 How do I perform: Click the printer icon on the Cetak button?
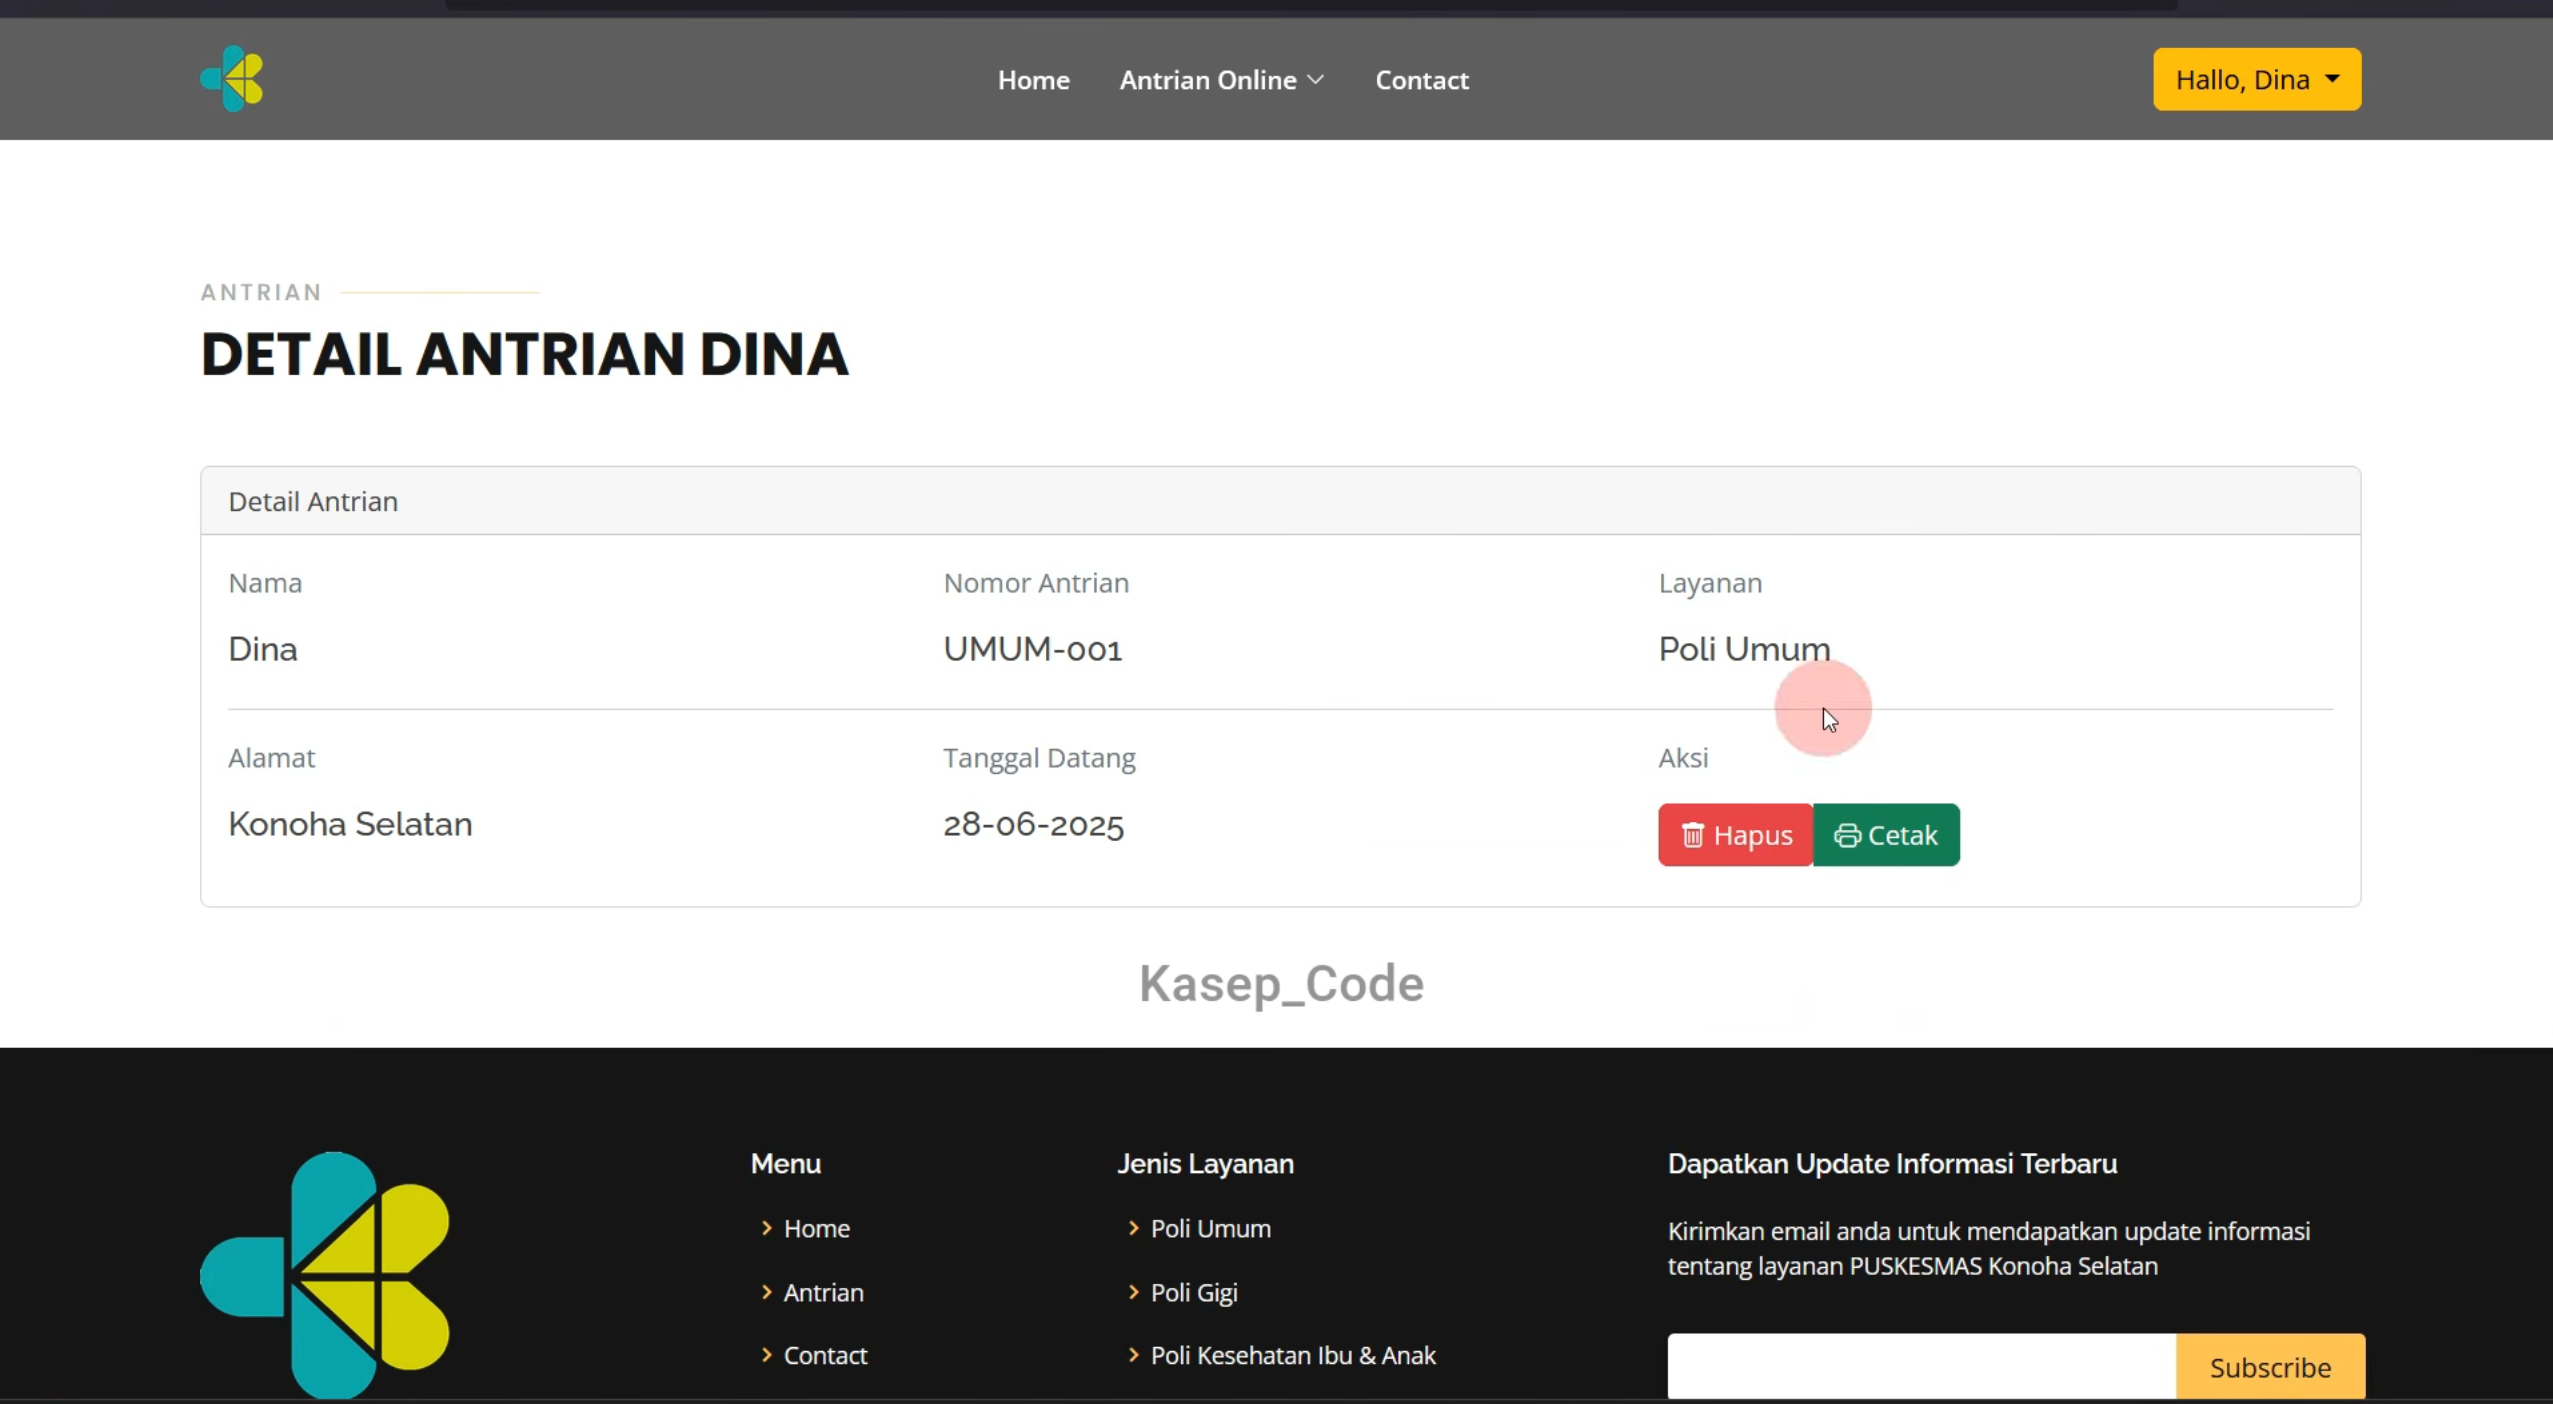(x=1847, y=835)
